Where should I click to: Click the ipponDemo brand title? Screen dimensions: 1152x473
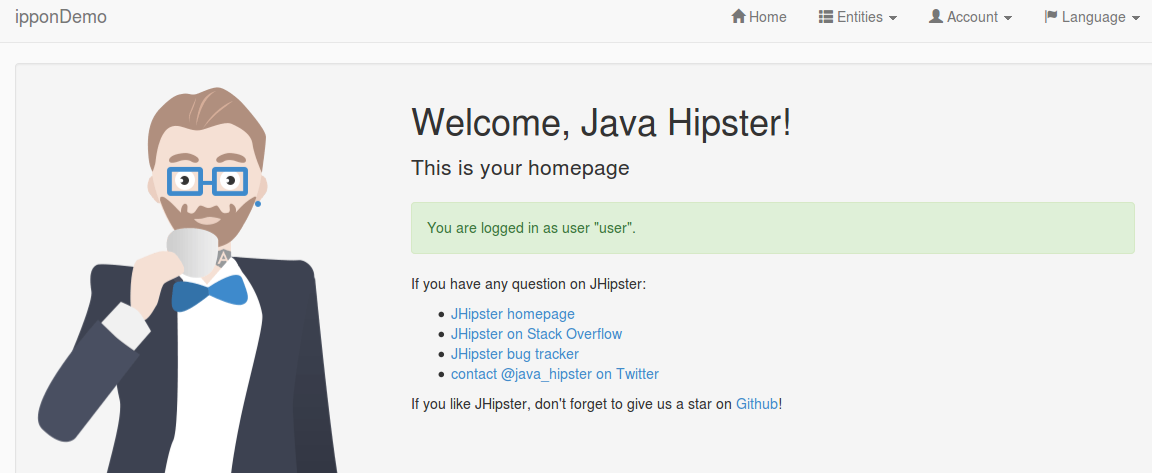(61, 17)
